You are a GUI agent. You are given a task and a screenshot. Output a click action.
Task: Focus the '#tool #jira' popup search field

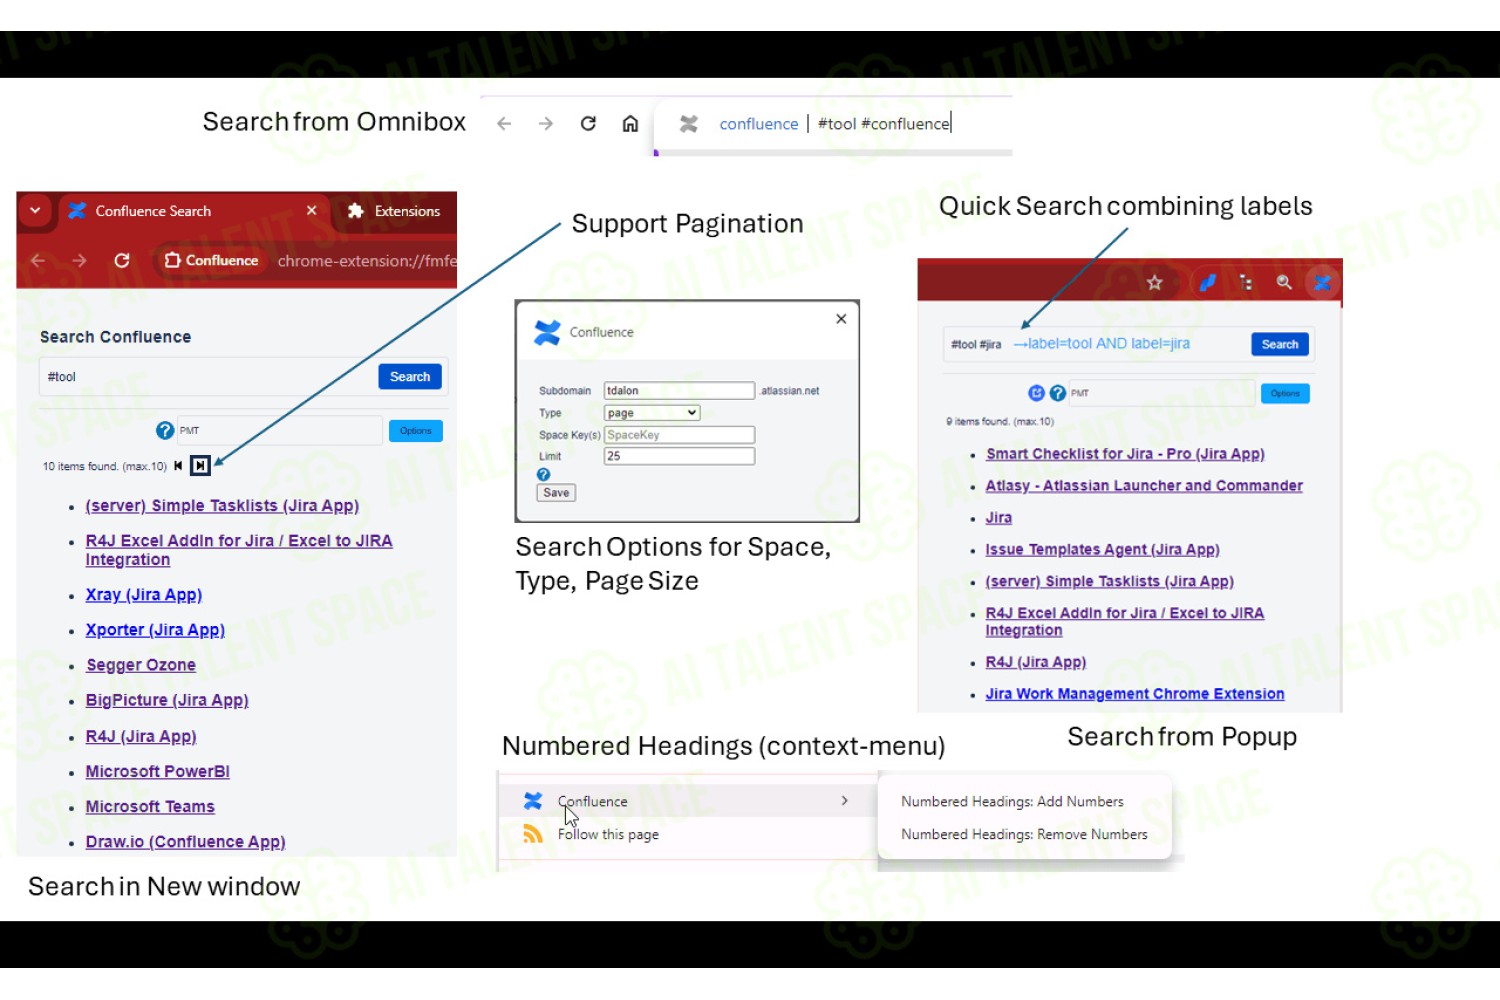click(x=1097, y=344)
